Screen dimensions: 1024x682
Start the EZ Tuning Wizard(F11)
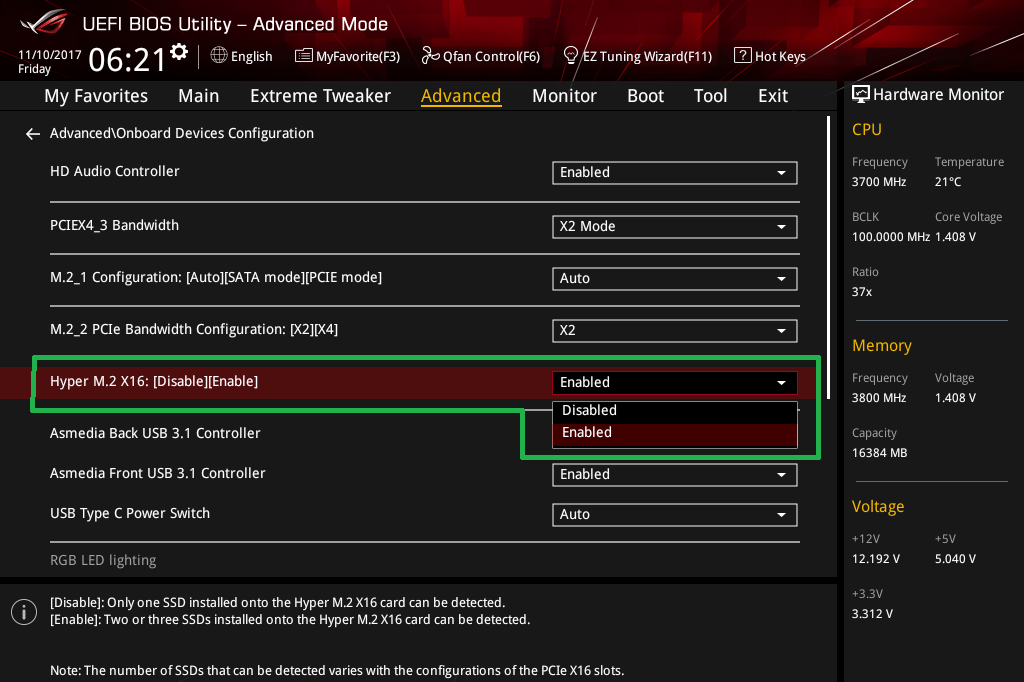[637, 56]
